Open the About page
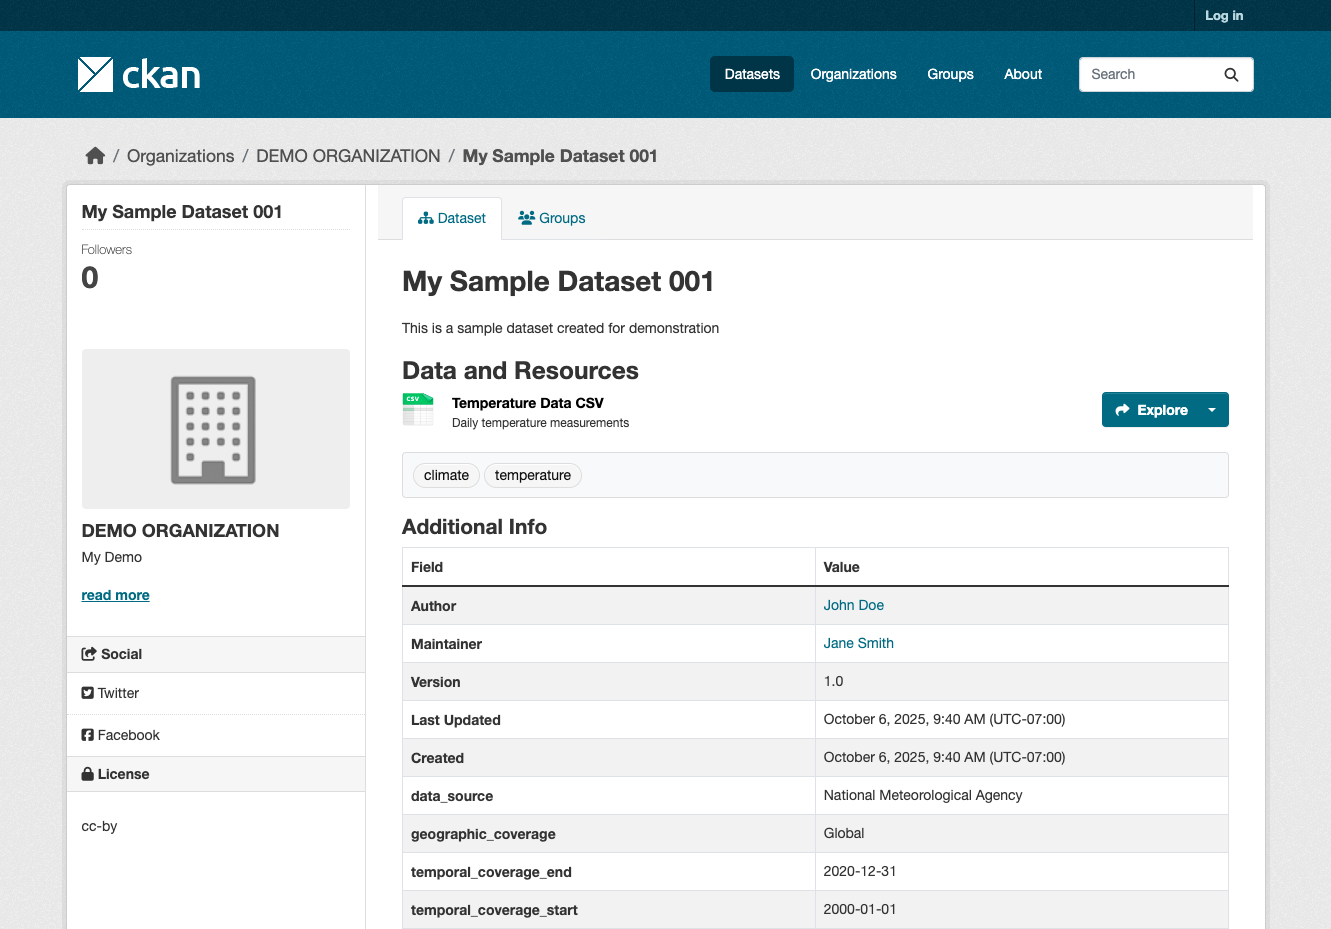Image resolution: width=1331 pixels, height=929 pixels. click(x=1023, y=74)
